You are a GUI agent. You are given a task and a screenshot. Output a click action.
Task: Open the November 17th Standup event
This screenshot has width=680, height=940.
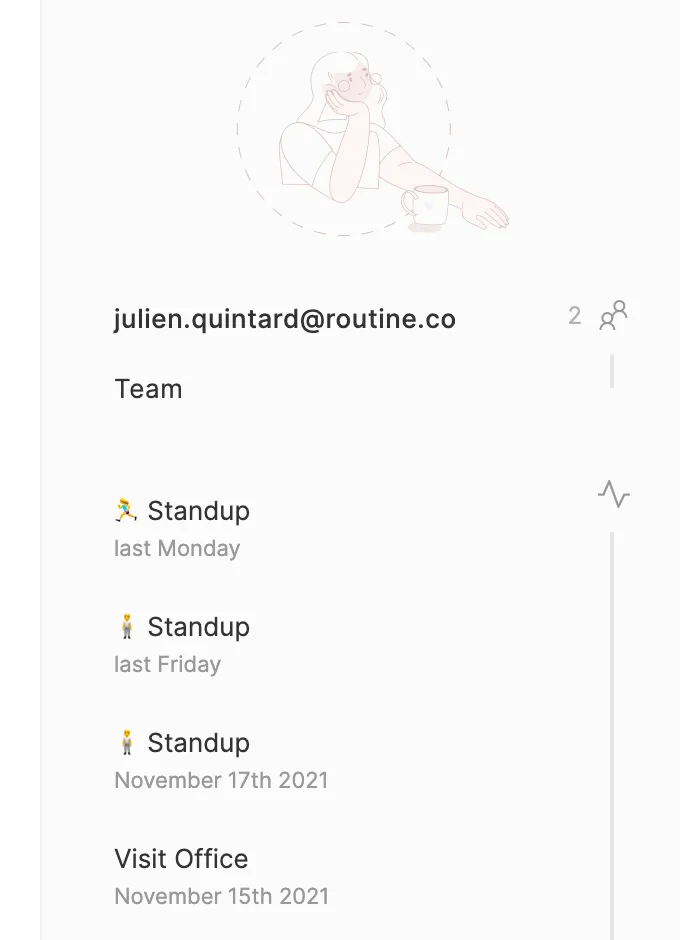pyautogui.click(x=199, y=743)
